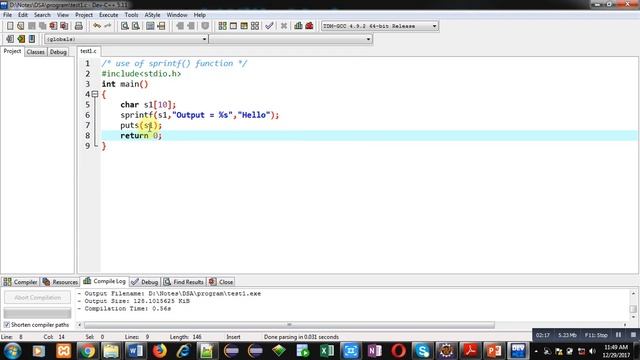Open the TDM-GCC compiler set dropdown
This screenshot has width=640, height=360.
coord(380,26)
